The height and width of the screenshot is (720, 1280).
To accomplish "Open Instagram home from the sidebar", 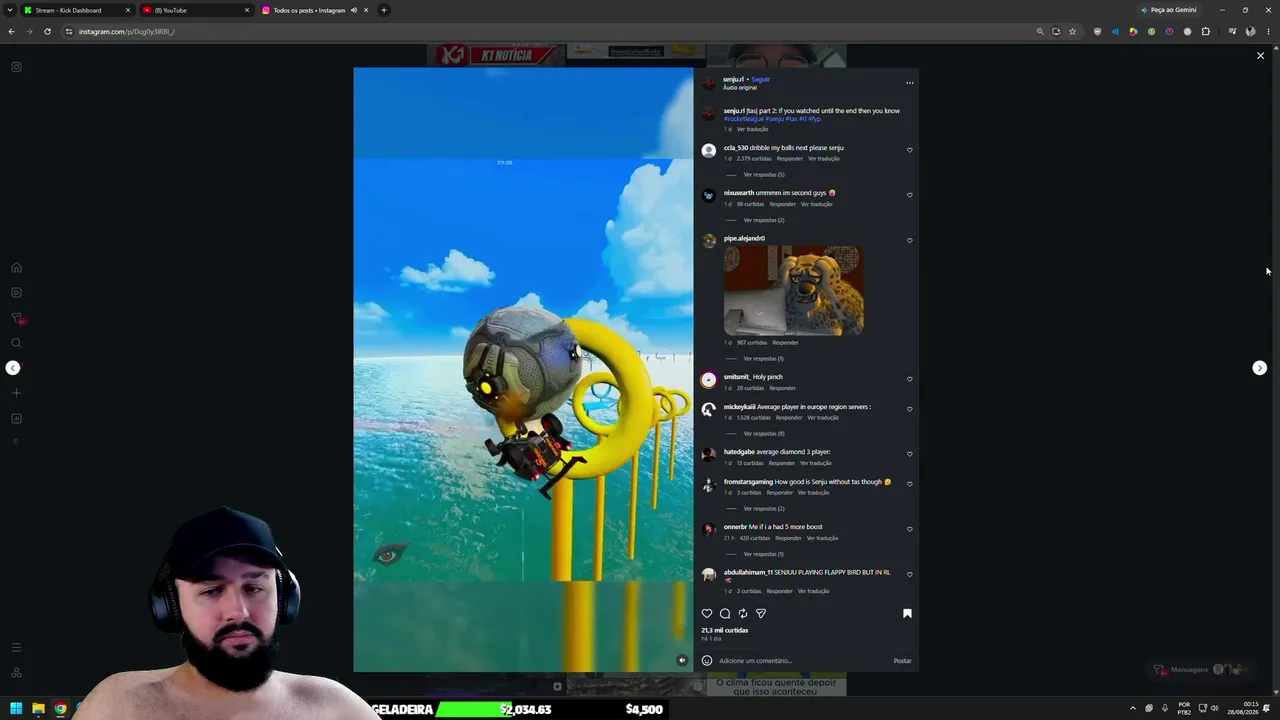I will 16,268.
